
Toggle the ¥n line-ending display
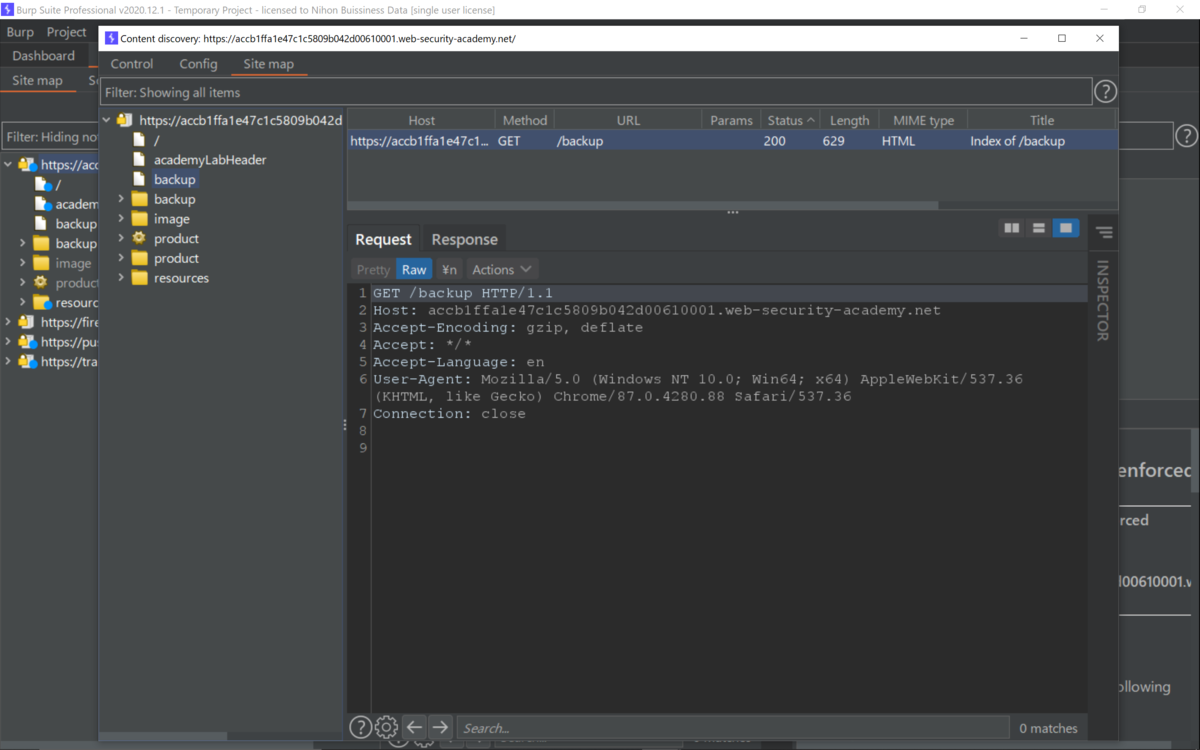(x=448, y=269)
